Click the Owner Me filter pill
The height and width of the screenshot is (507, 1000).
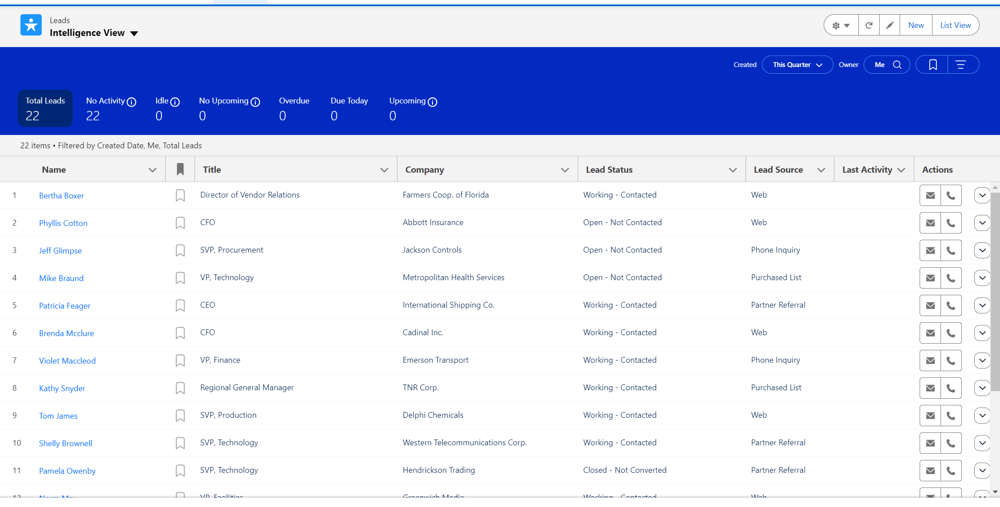886,64
